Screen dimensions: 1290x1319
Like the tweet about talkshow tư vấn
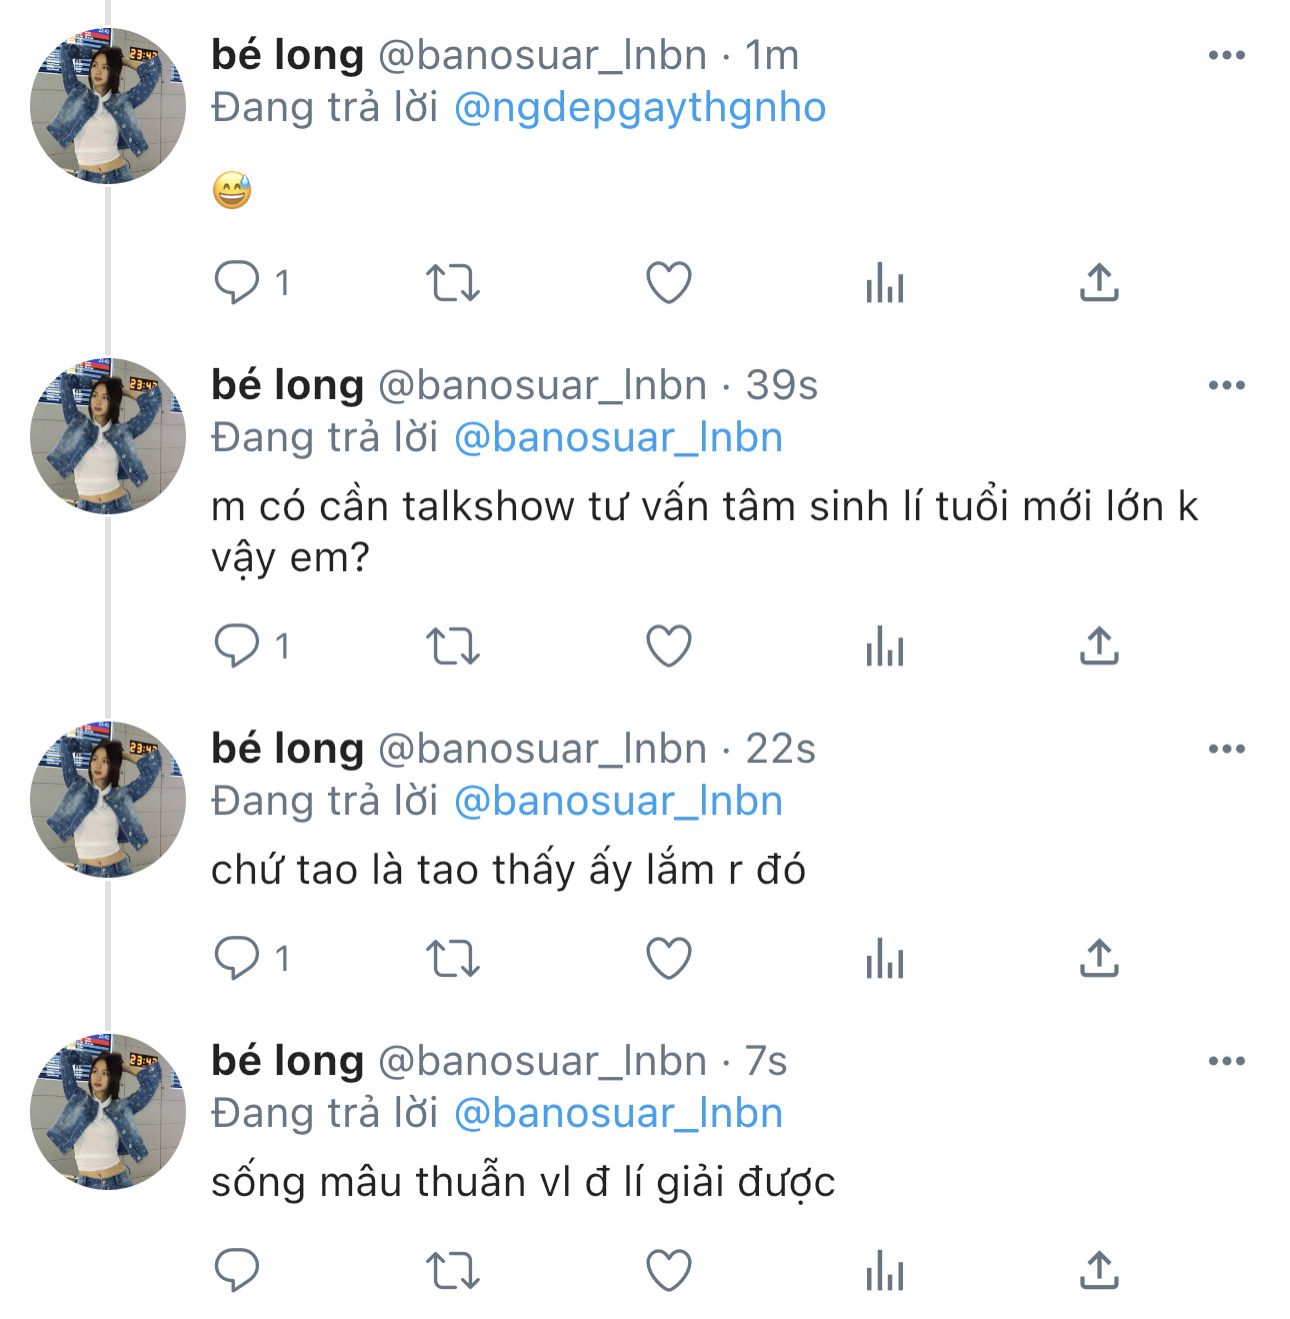coord(669,646)
